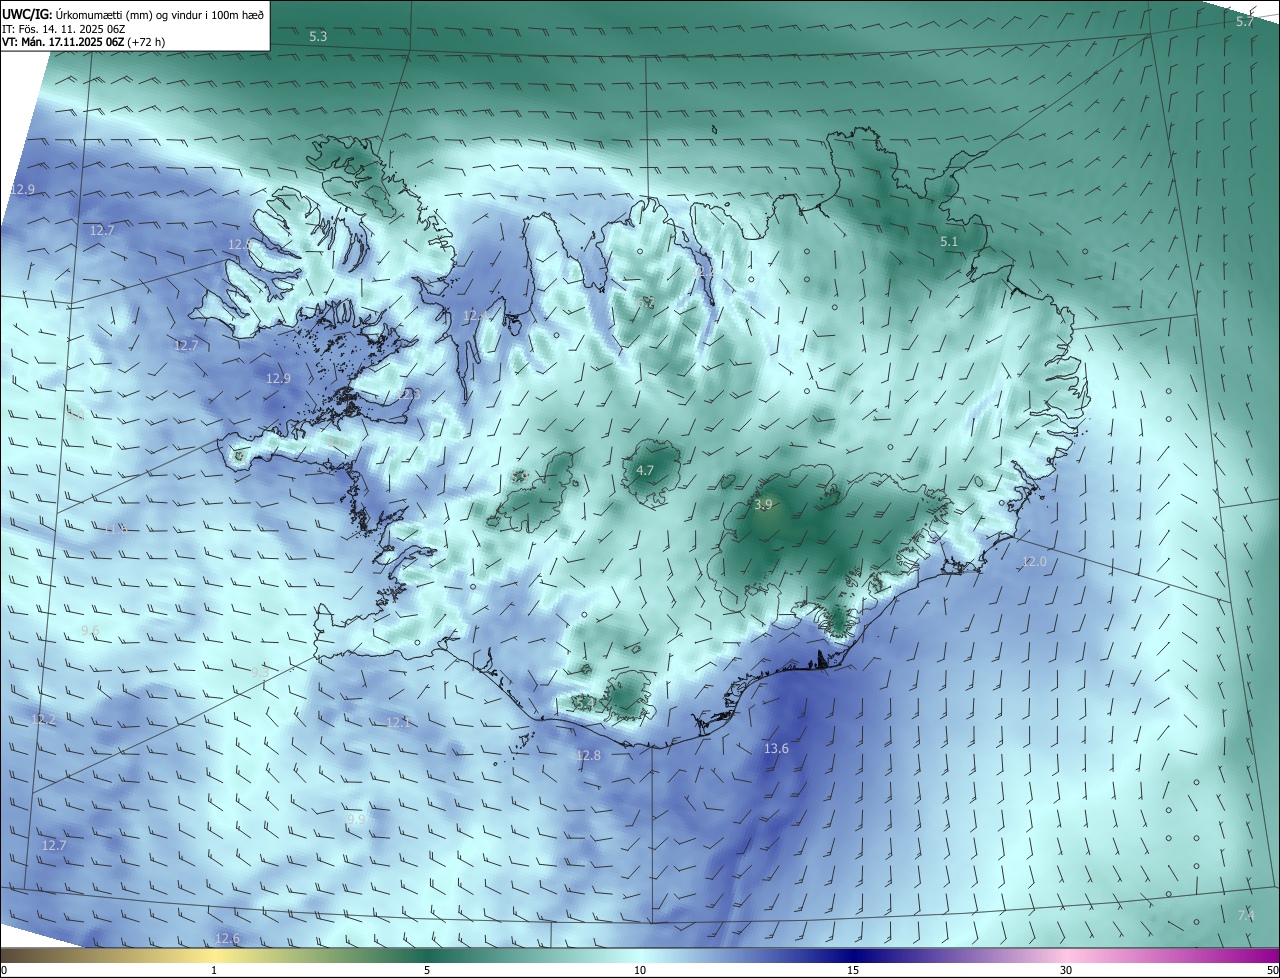The height and width of the screenshot is (978, 1280).
Task: Click the 10 tick on the color scale
Action: pos(640,970)
